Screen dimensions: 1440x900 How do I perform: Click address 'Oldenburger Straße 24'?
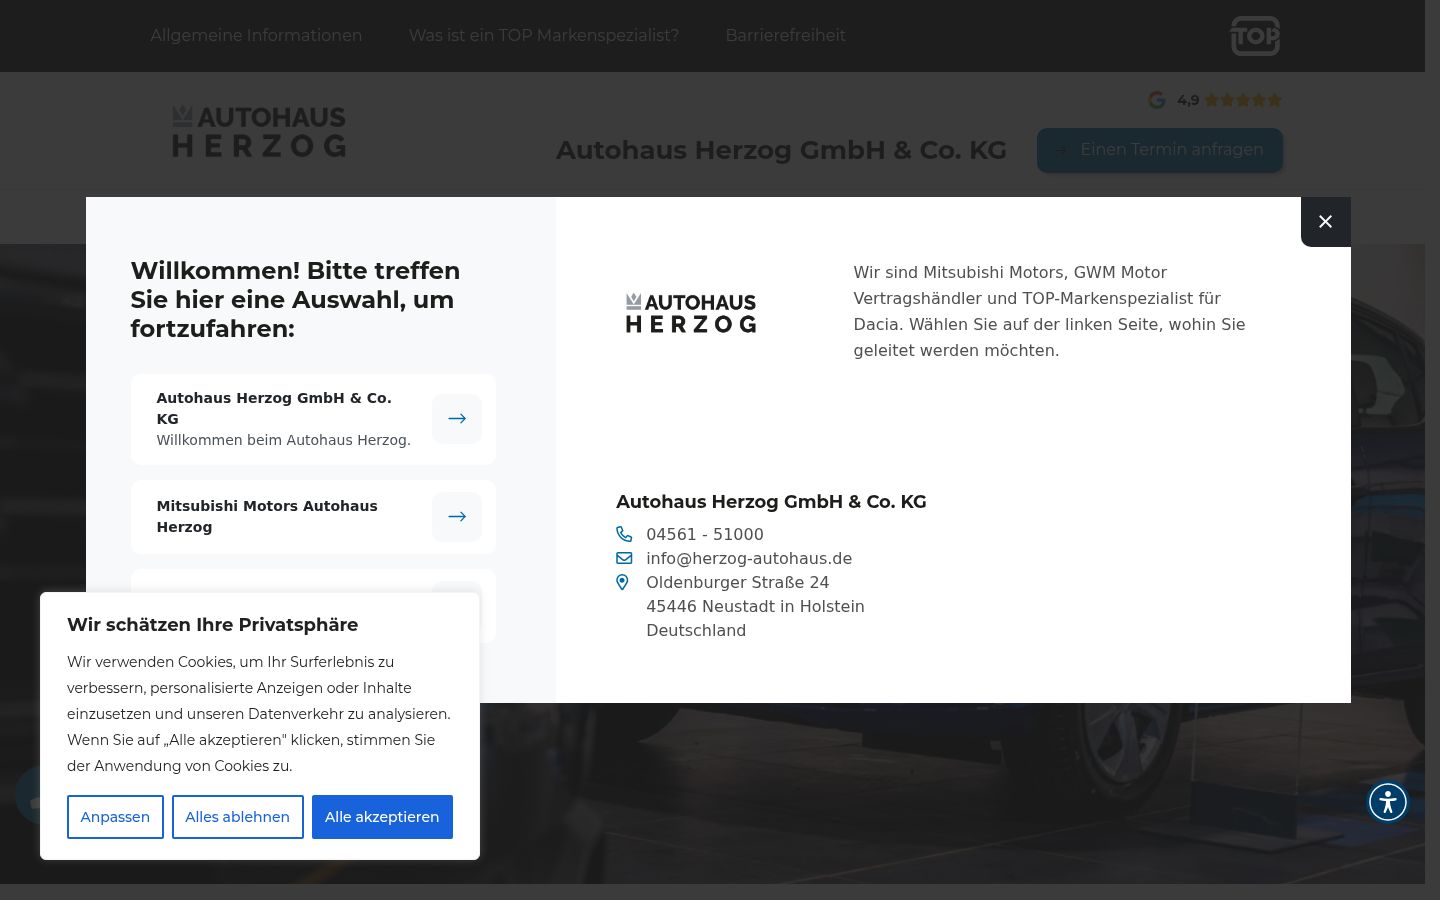[x=738, y=582]
